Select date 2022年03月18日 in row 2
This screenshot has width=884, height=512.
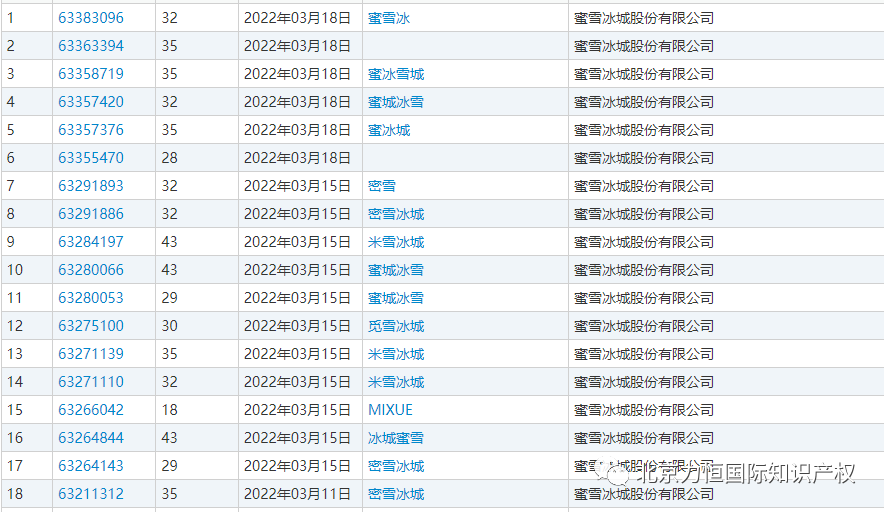pos(298,46)
